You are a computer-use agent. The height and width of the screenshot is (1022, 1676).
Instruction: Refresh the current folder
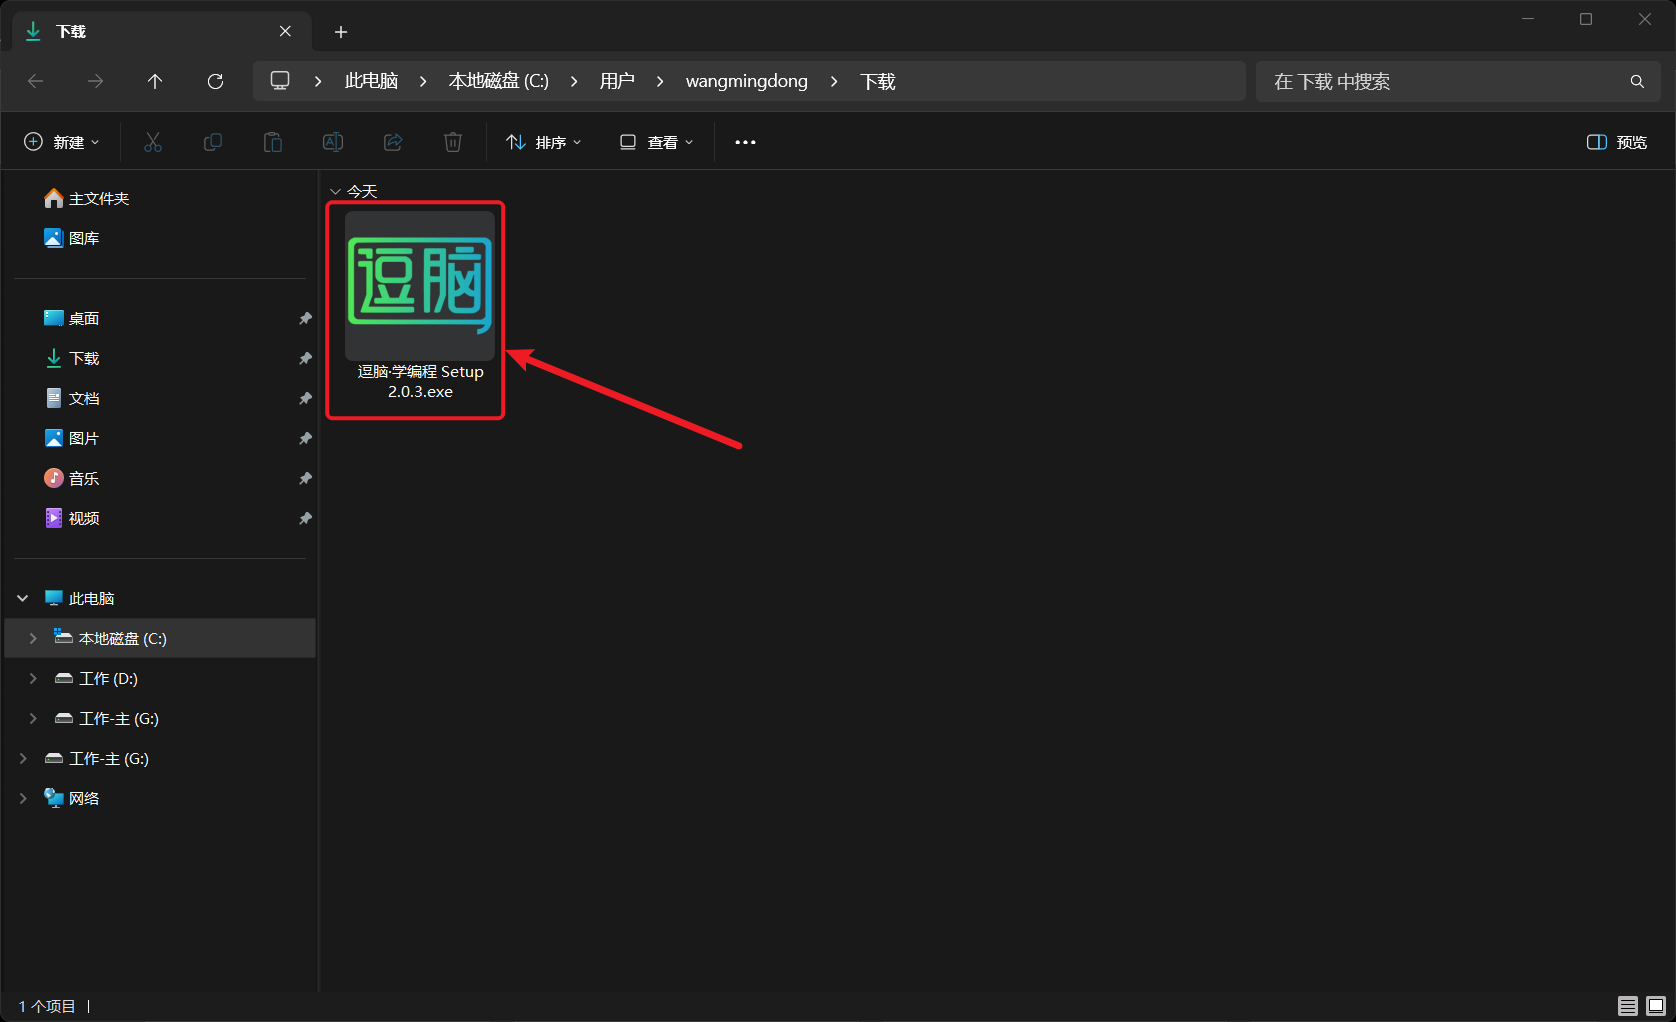point(215,81)
